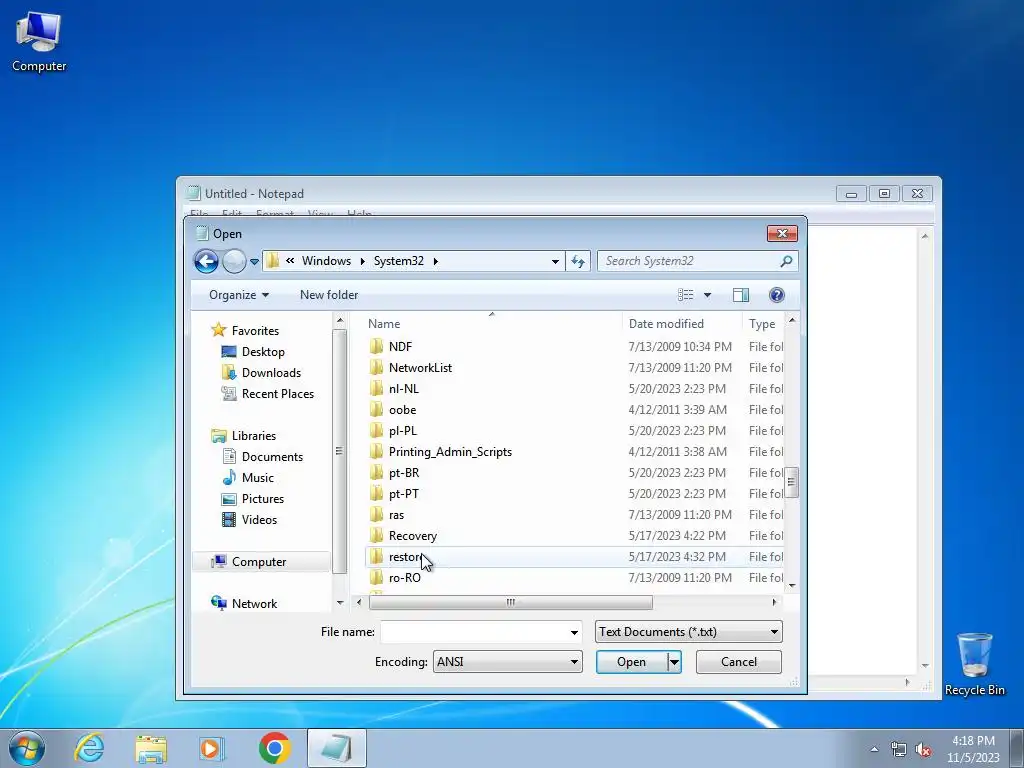Screen dimensions: 1024x768
Task: Click the refresh button beside address bar
Action: click(x=578, y=261)
